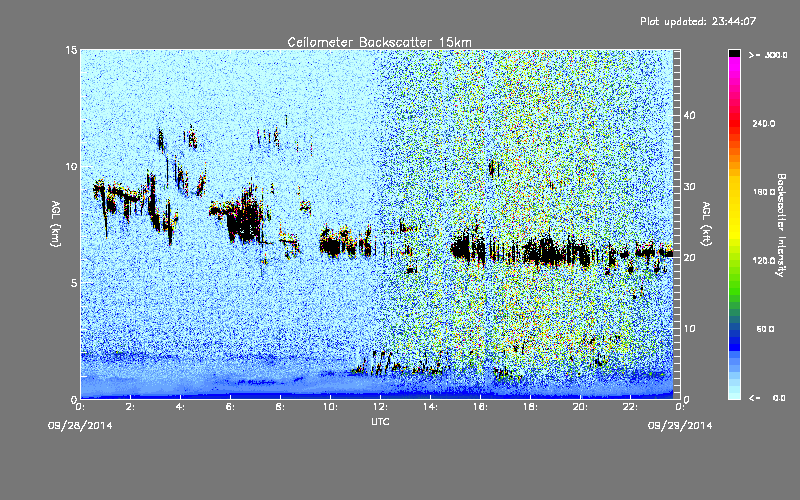This screenshot has height=500, width=800.
Task: Click the "8:" hour tick on the time axis
Action: (x=280, y=407)
